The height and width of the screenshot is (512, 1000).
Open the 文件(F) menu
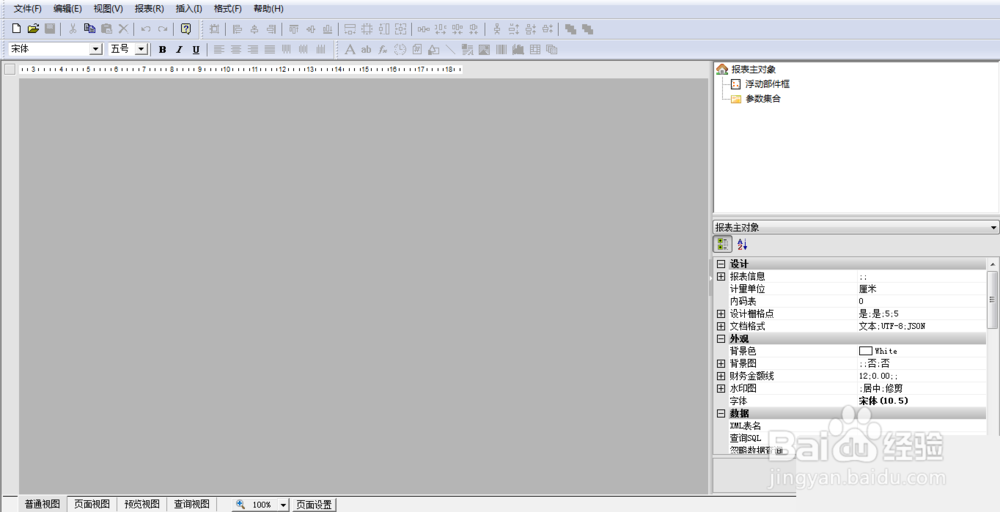pos(28,9)
